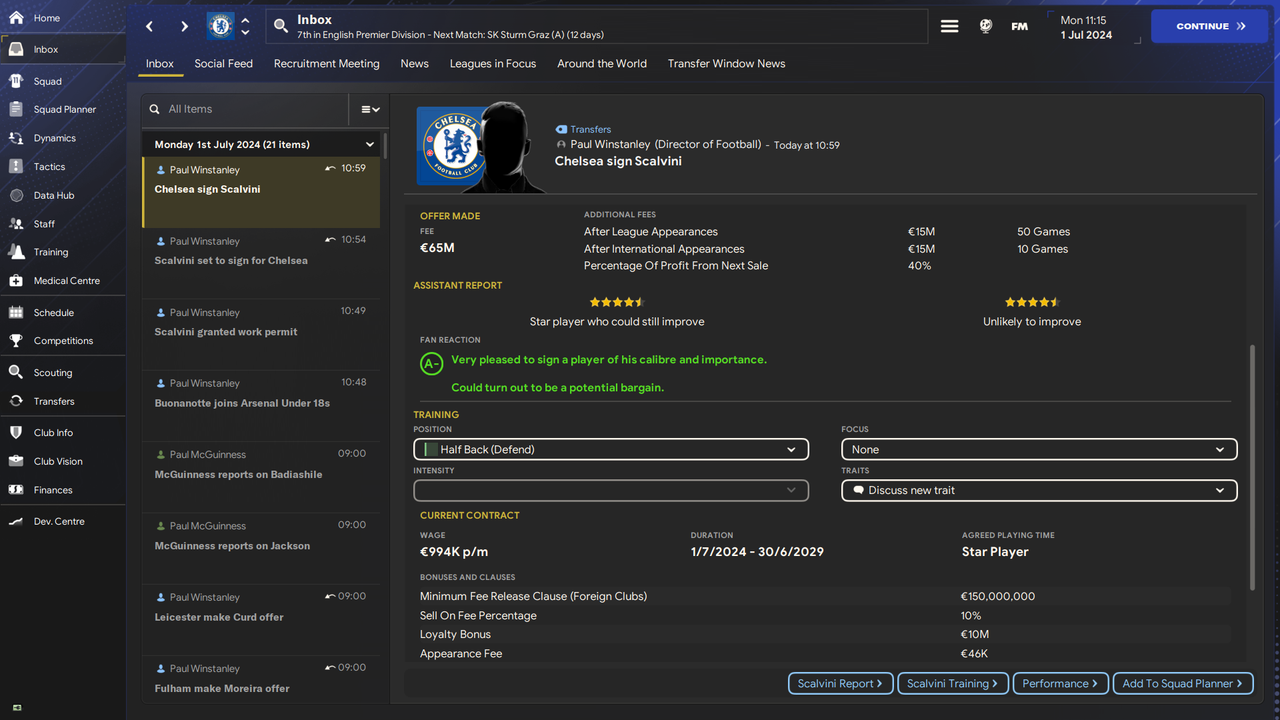Click the Inbox sidebar icon
This screenshot has width=1280, height=720.
click(x=16, y=49)
